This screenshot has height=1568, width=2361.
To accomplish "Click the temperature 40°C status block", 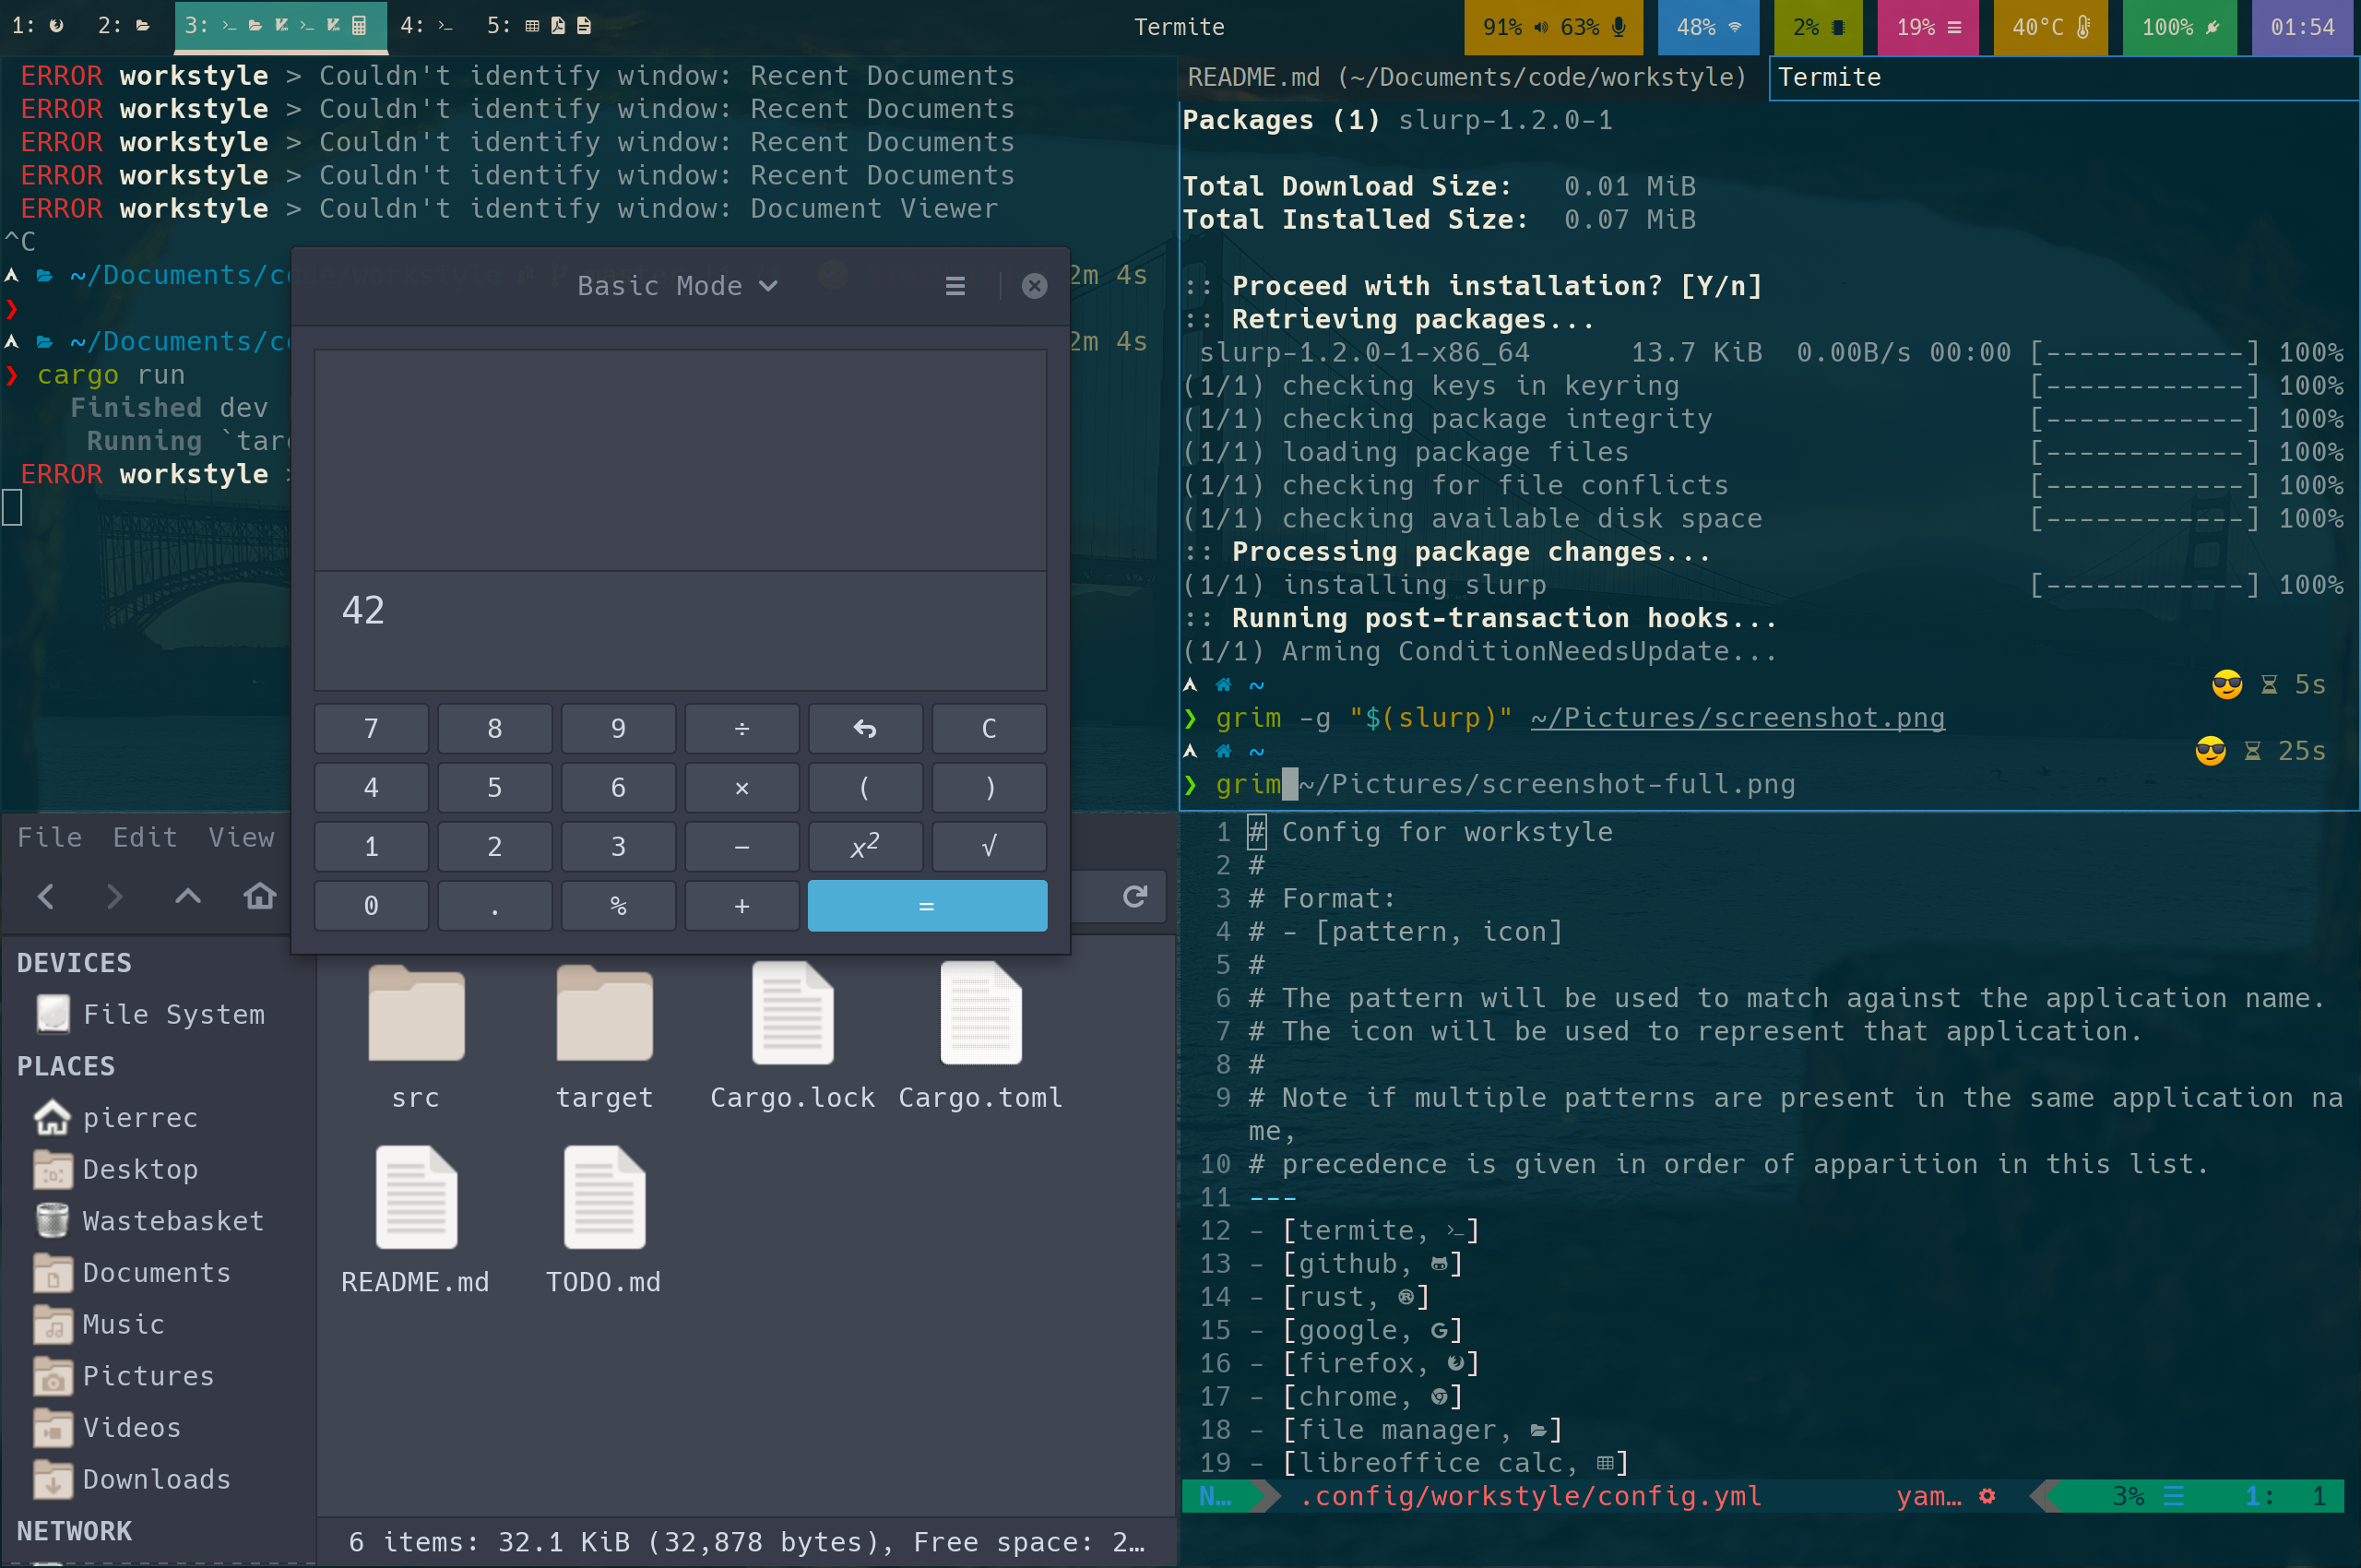I will tap(2050, 27).
